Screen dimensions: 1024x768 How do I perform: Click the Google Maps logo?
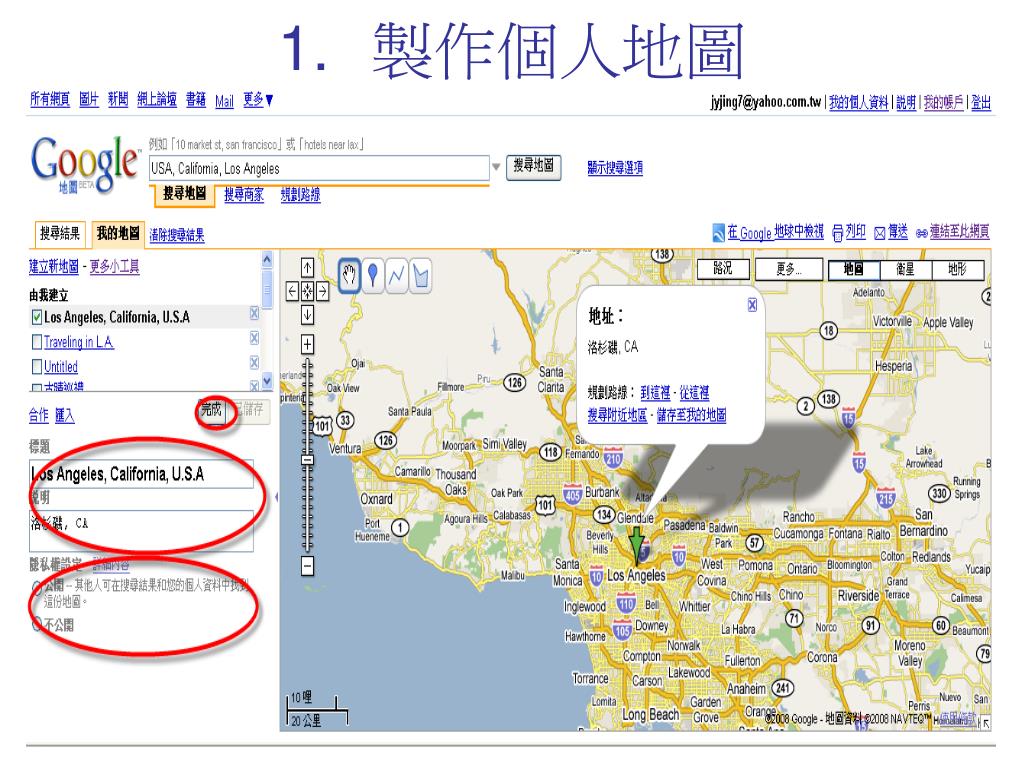click(84, 165)
